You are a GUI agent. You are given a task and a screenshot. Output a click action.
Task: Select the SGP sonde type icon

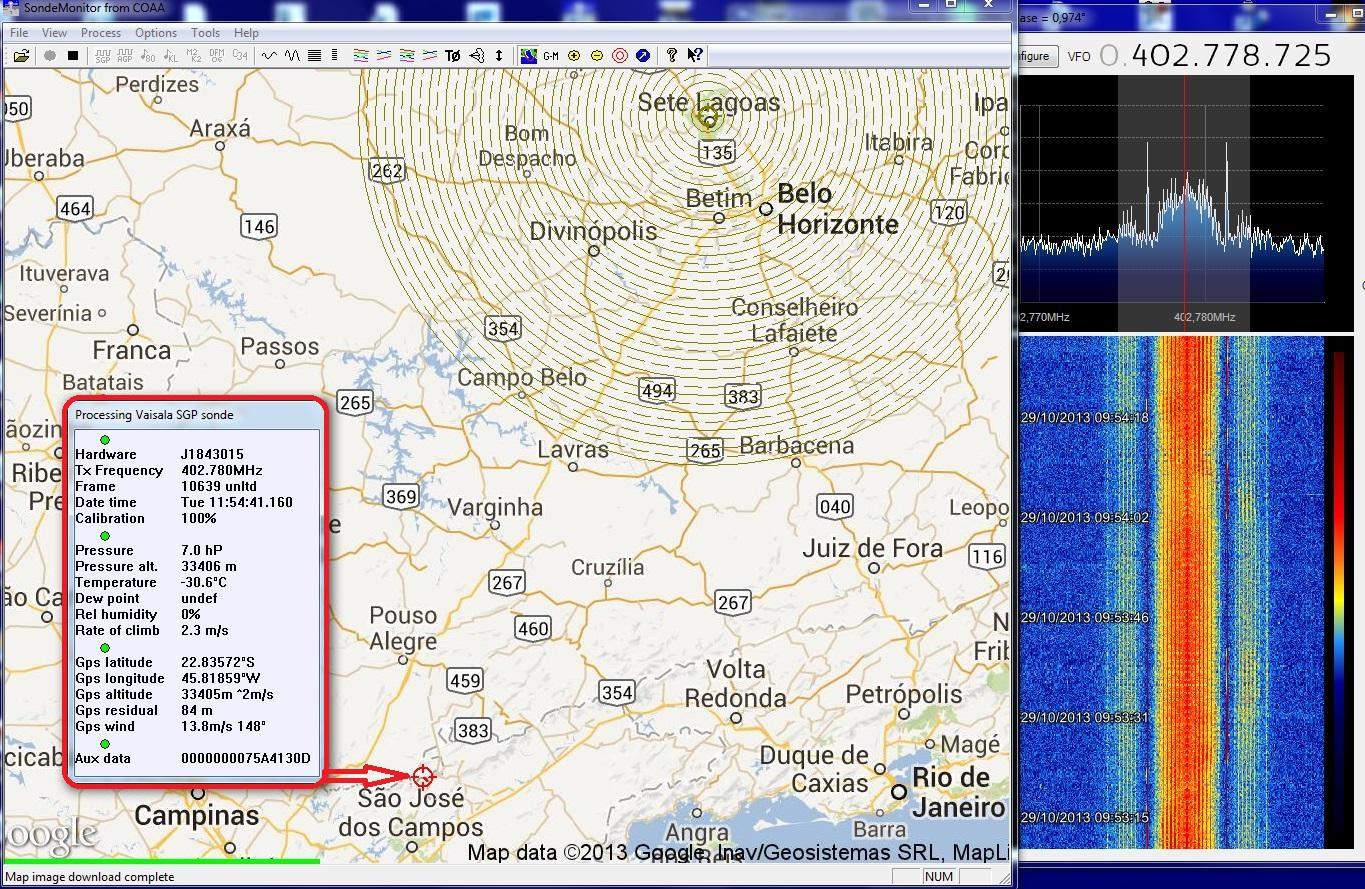(102, 56)
